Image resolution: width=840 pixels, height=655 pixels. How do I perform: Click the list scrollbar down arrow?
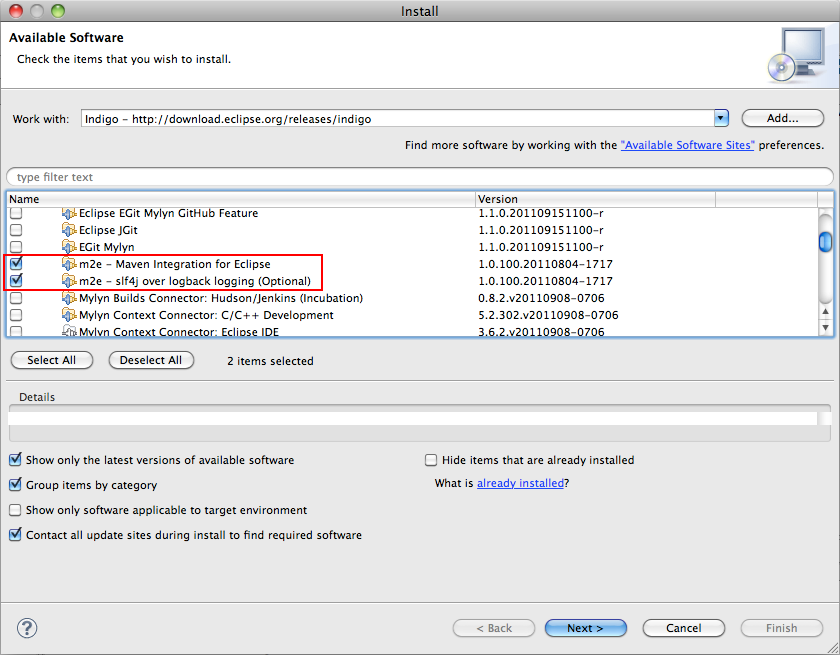coord(826,327)
